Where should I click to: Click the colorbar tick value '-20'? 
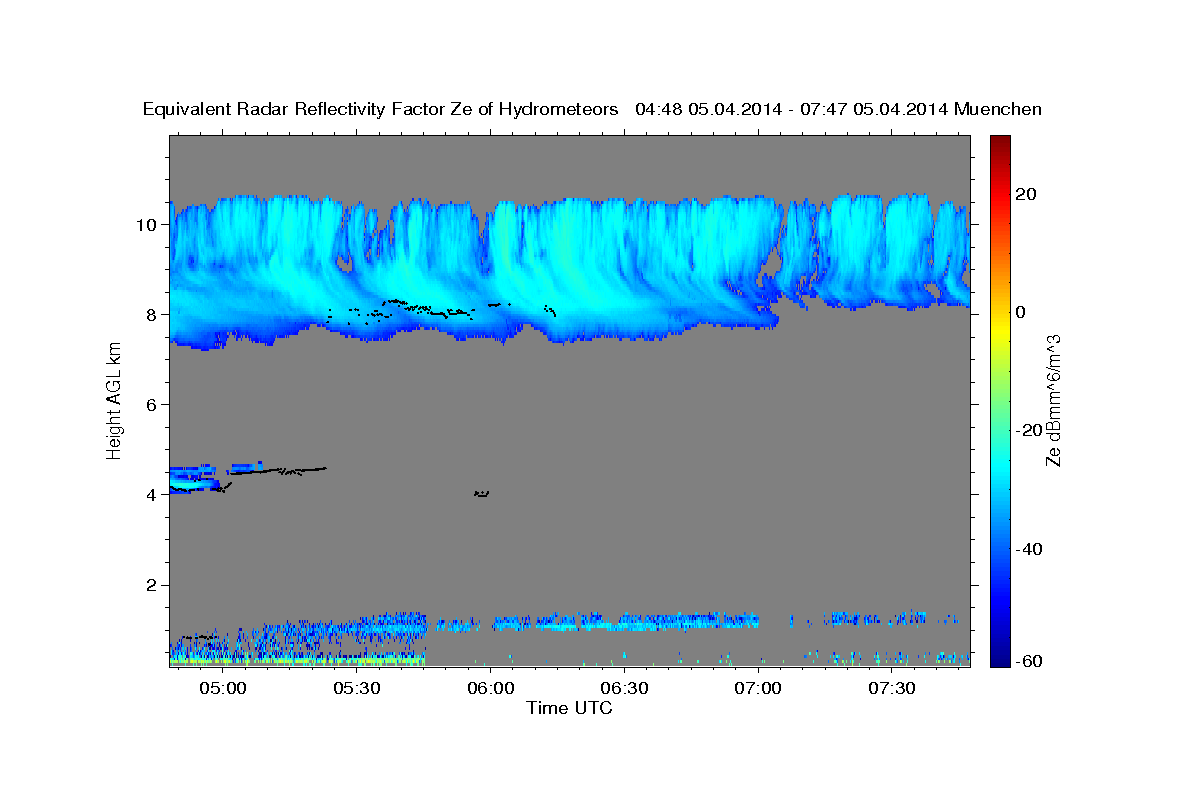click(x=1030, y=430)
